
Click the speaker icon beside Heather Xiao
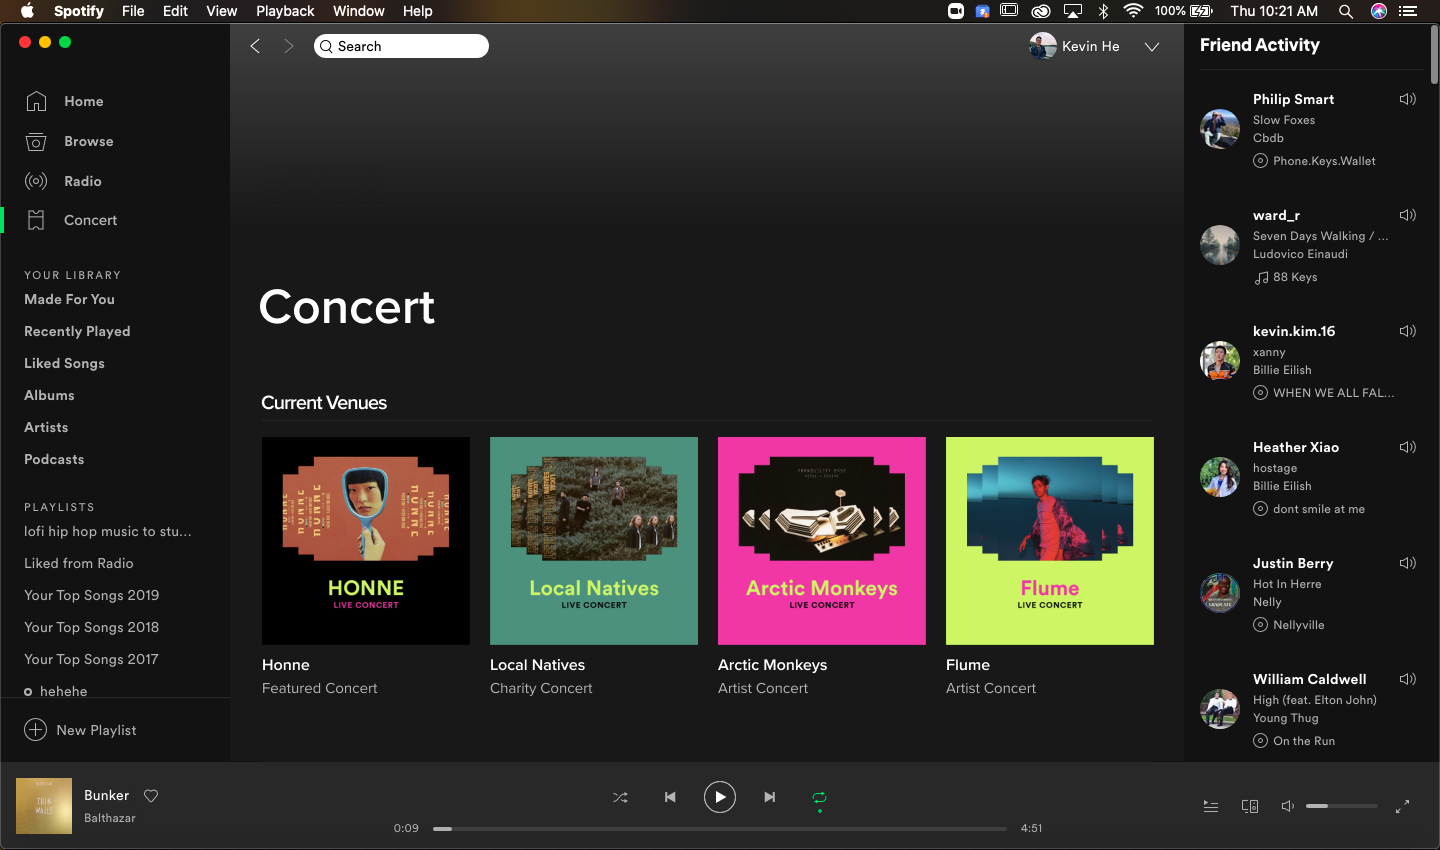(1408, 447)
